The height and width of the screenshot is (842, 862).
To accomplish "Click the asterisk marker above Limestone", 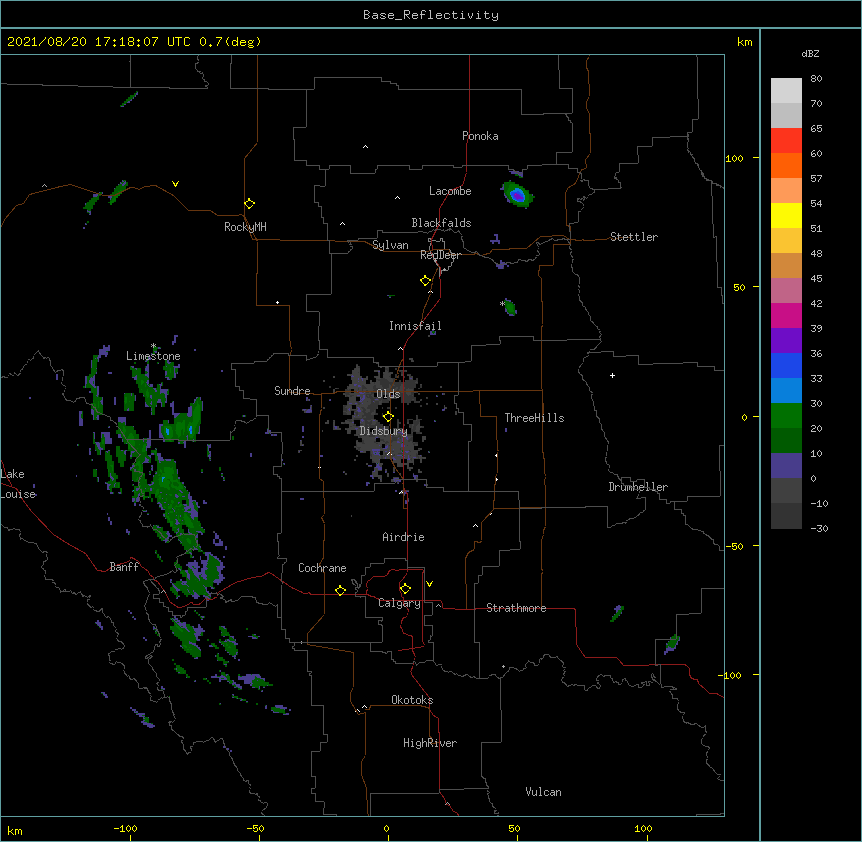I will (x=153, y=346).
